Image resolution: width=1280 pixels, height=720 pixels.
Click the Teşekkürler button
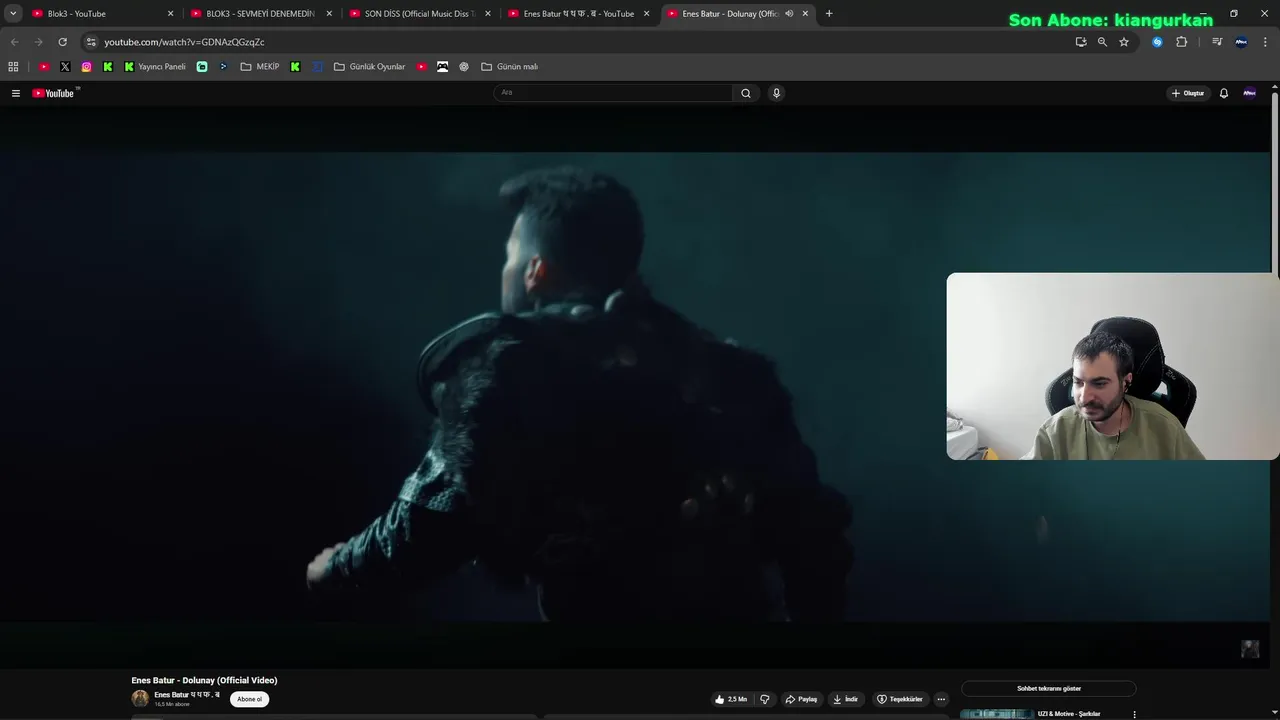[899, 699]
